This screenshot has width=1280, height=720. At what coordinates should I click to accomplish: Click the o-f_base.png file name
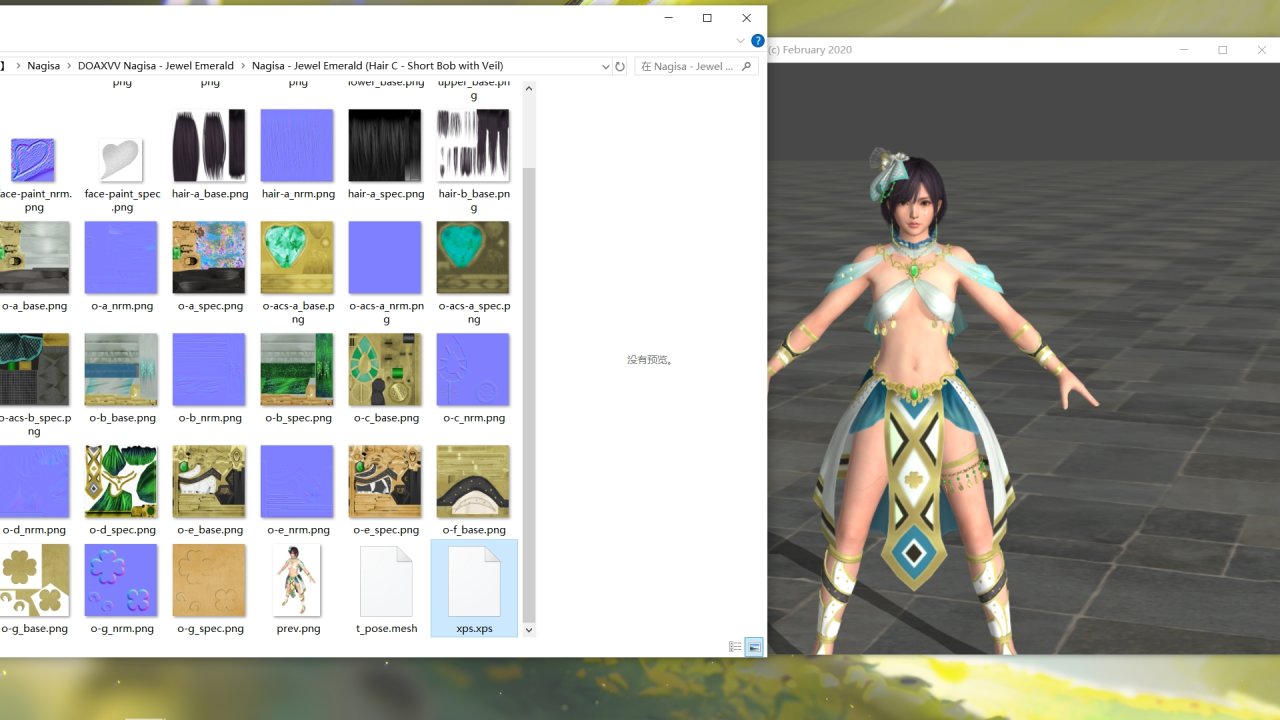coord(474,530)
